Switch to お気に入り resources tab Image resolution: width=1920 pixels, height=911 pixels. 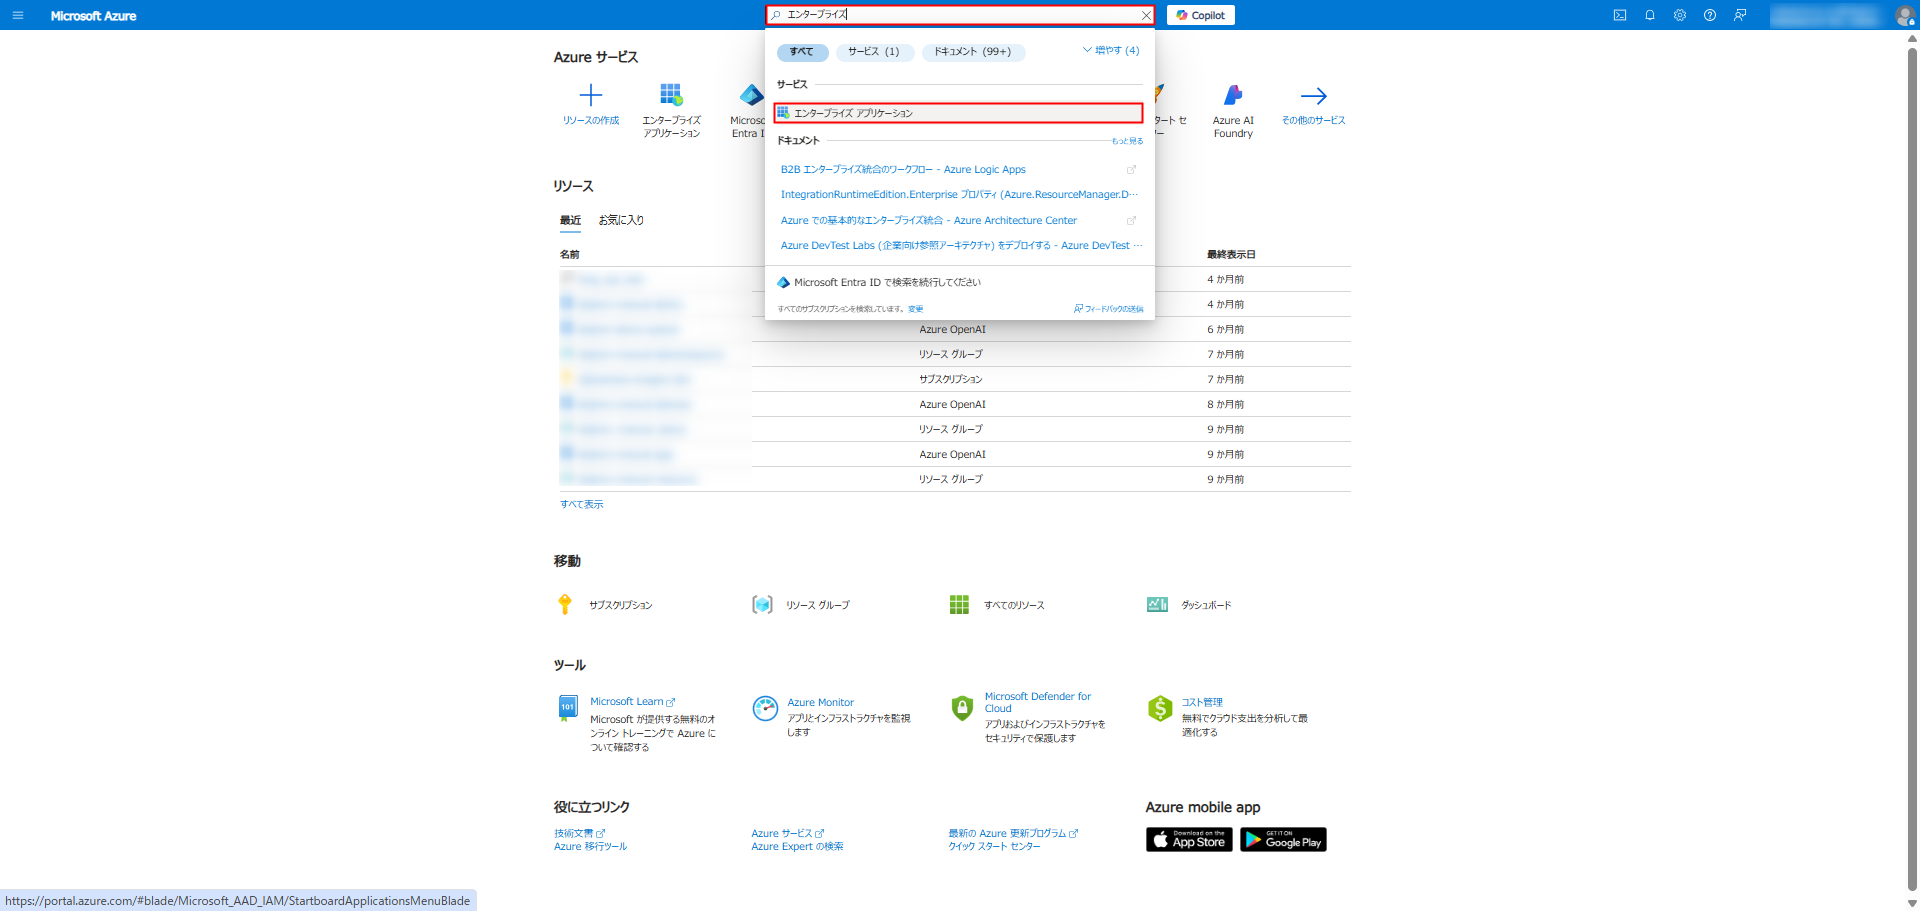point(621,221)
